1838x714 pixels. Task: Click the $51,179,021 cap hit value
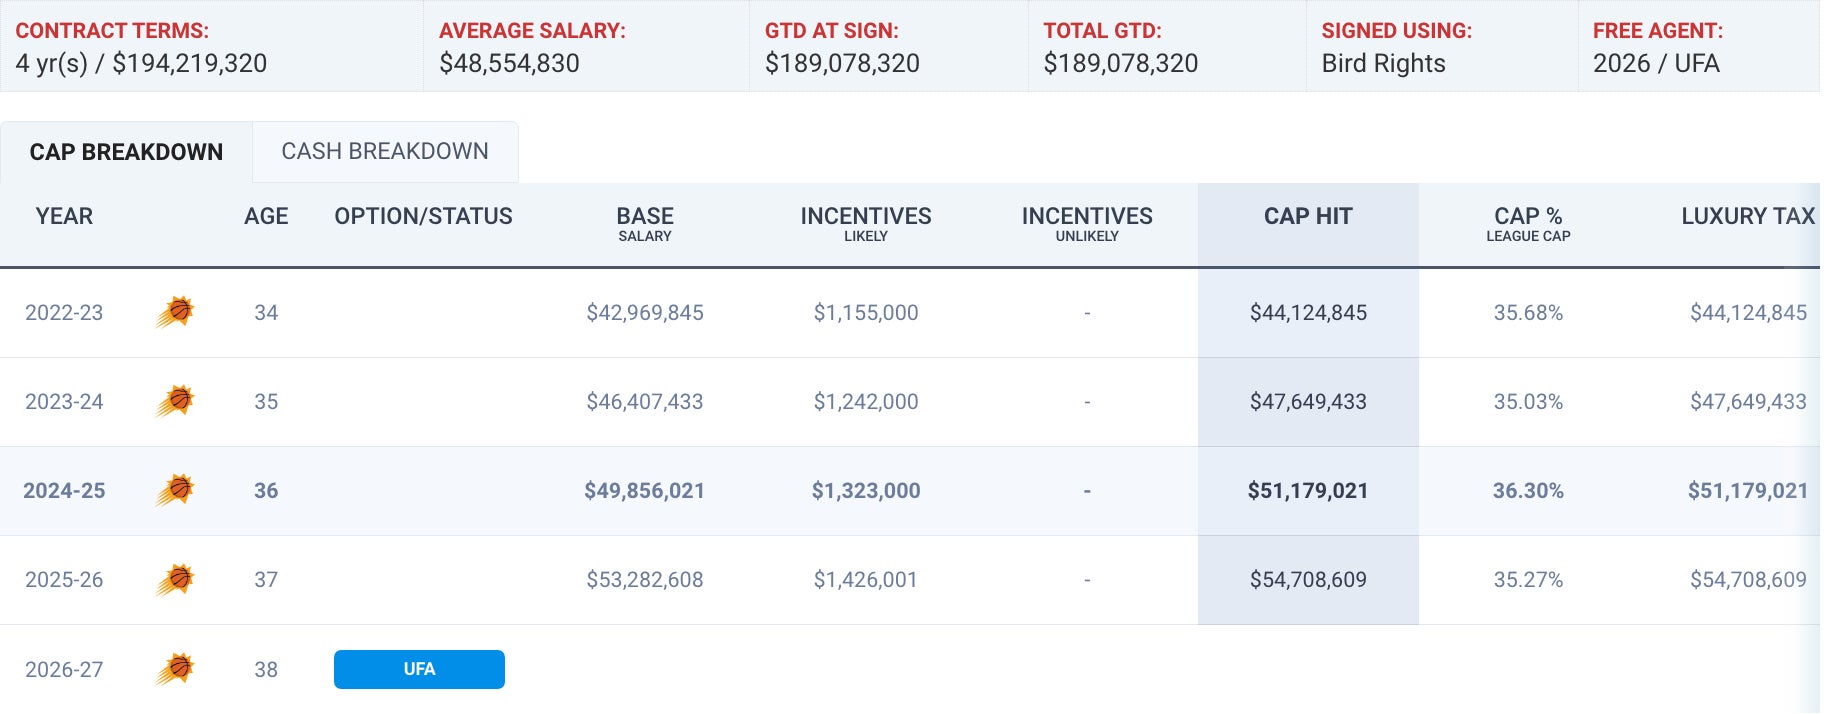coord(1307,491)
